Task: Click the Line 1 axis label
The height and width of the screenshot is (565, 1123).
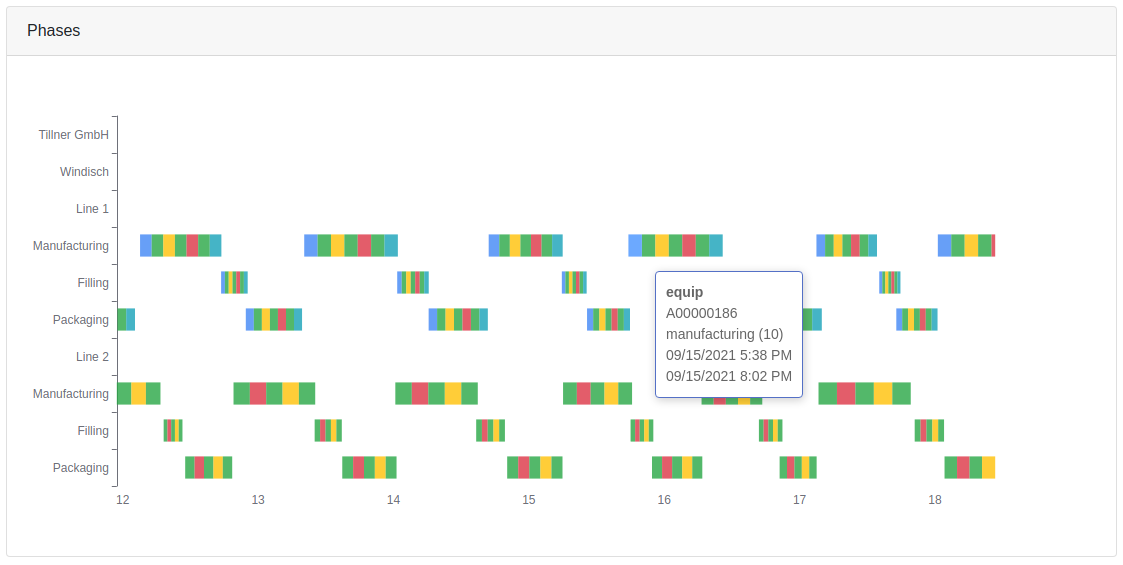Action: [x=92, y=209]
